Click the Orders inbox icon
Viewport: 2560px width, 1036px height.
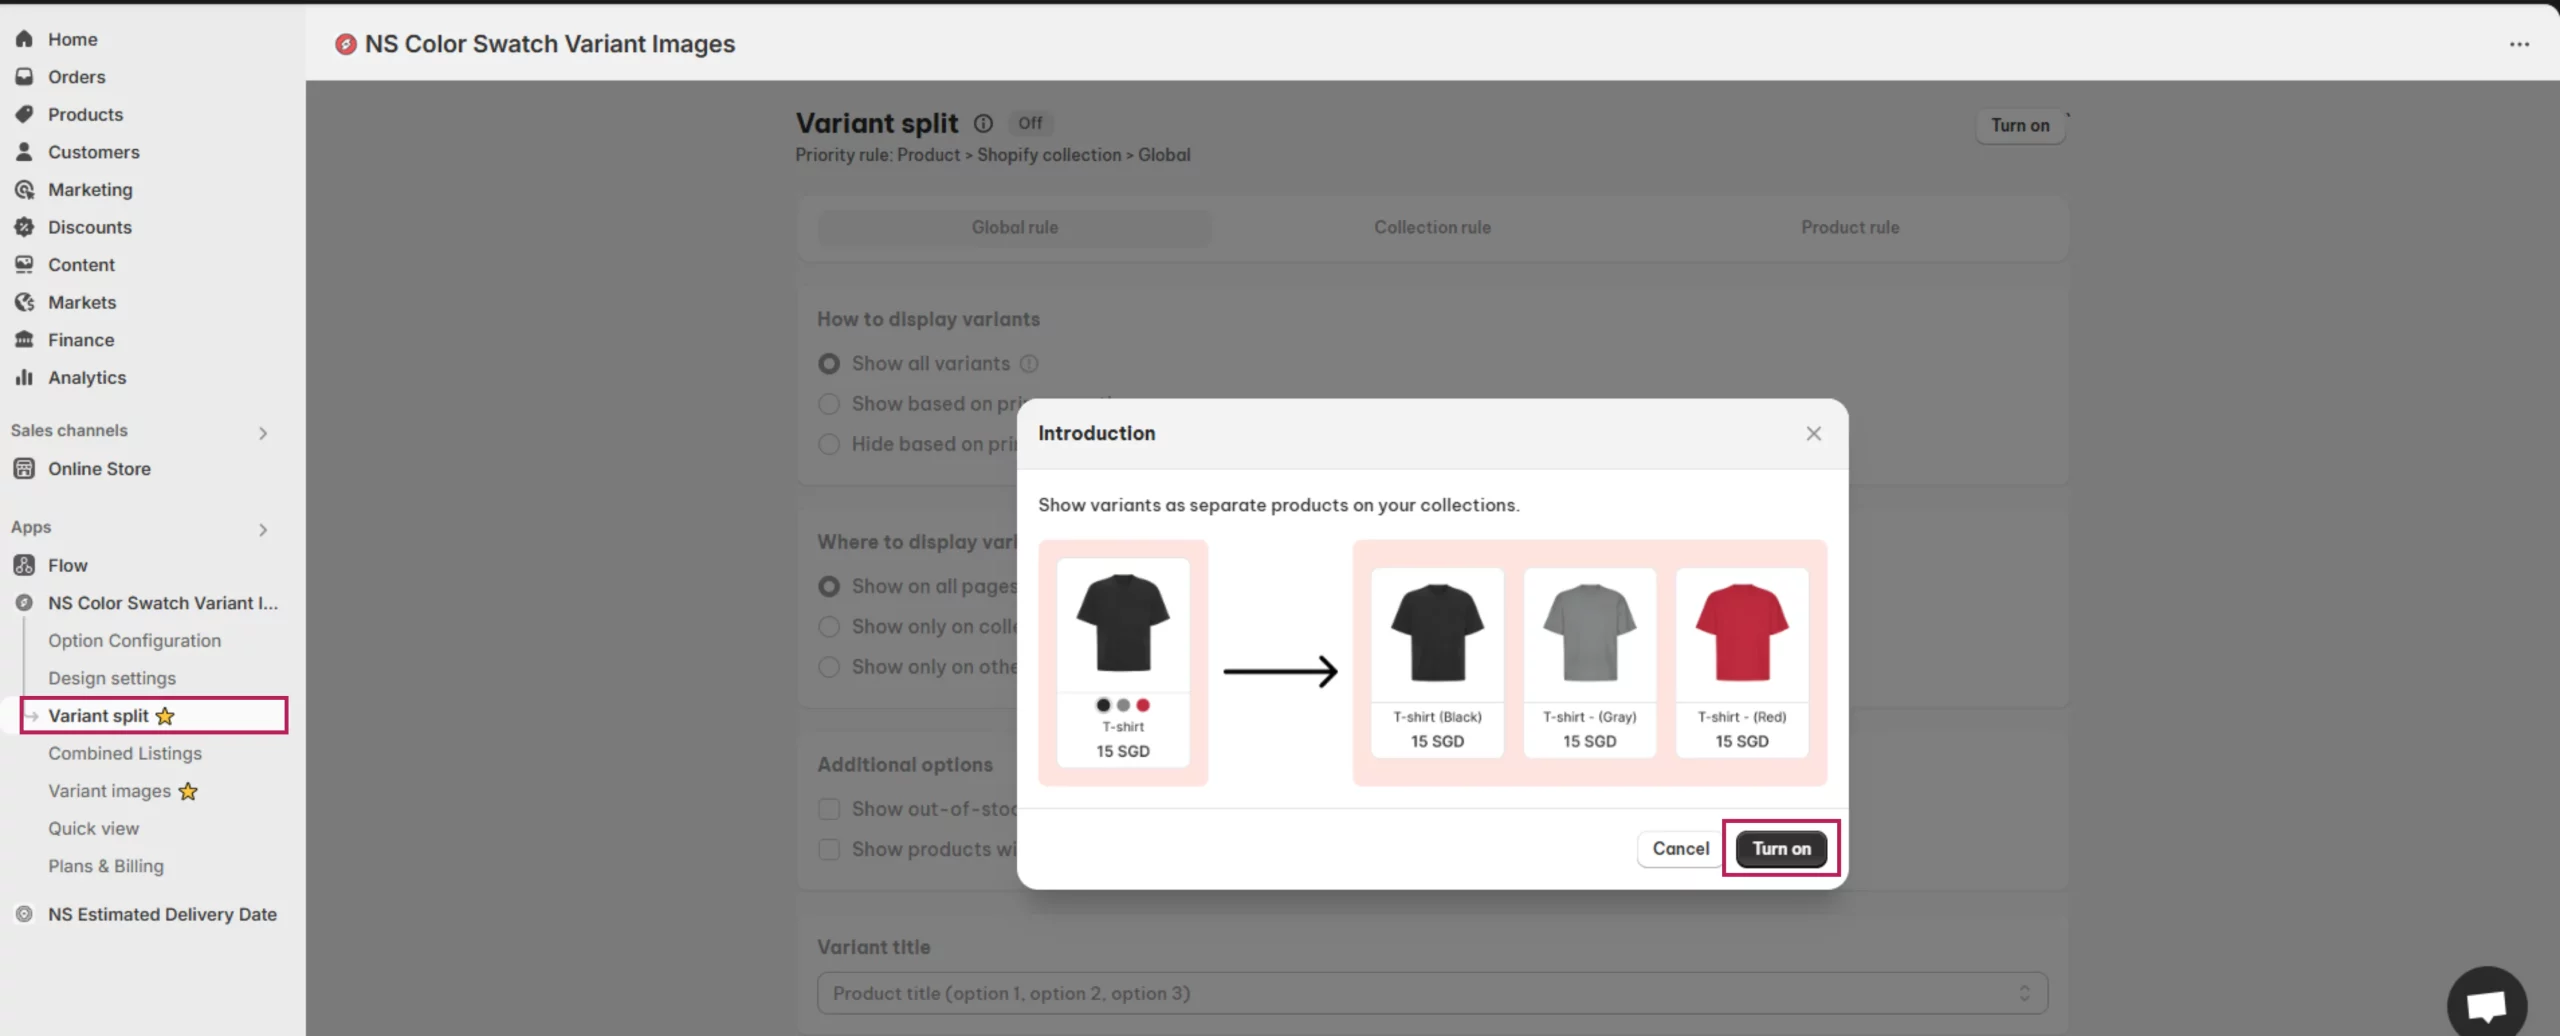[x=24, y=77]
